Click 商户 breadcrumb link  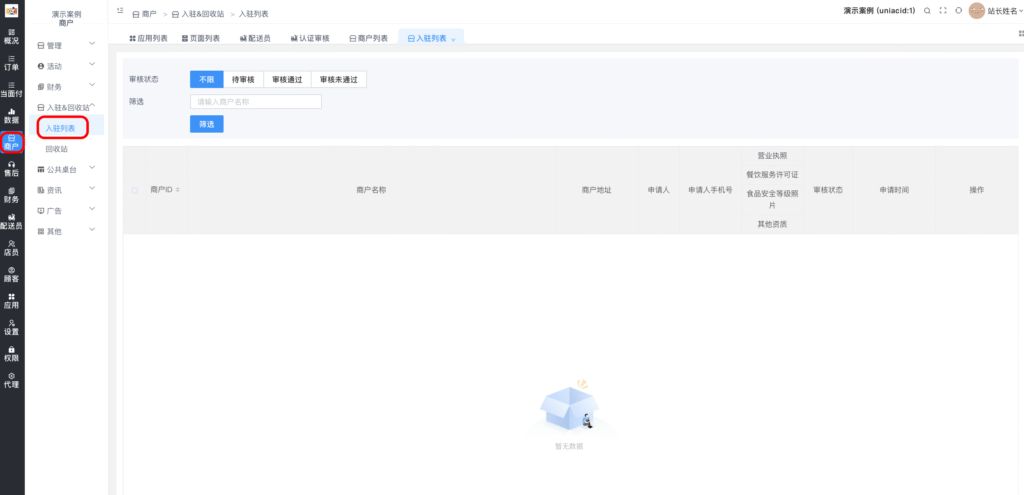tap(144, 14)
